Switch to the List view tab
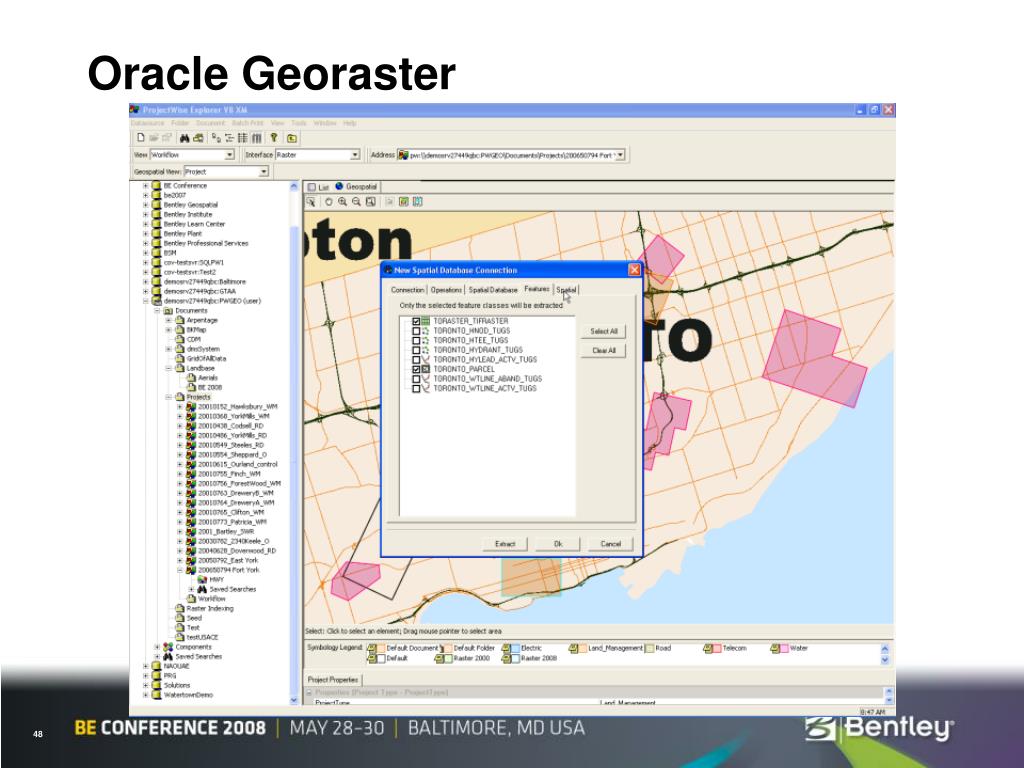Image resolution: width=1024 pixels, height=768 pixels. 319,187
